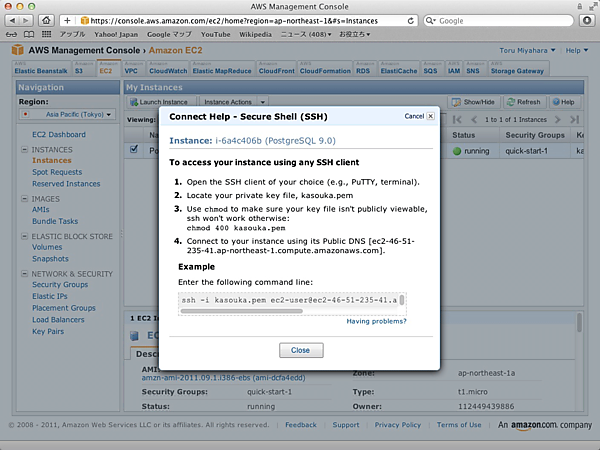
Task: Toggle the PostgreSQL instance row checkbox
Action: tap(134, 149)
